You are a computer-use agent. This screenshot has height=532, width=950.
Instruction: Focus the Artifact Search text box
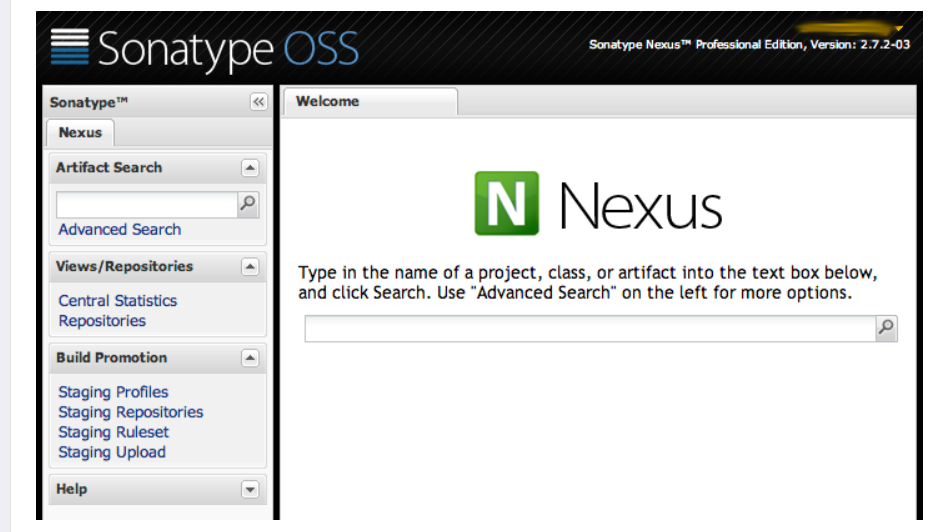[x=147, y=204]
